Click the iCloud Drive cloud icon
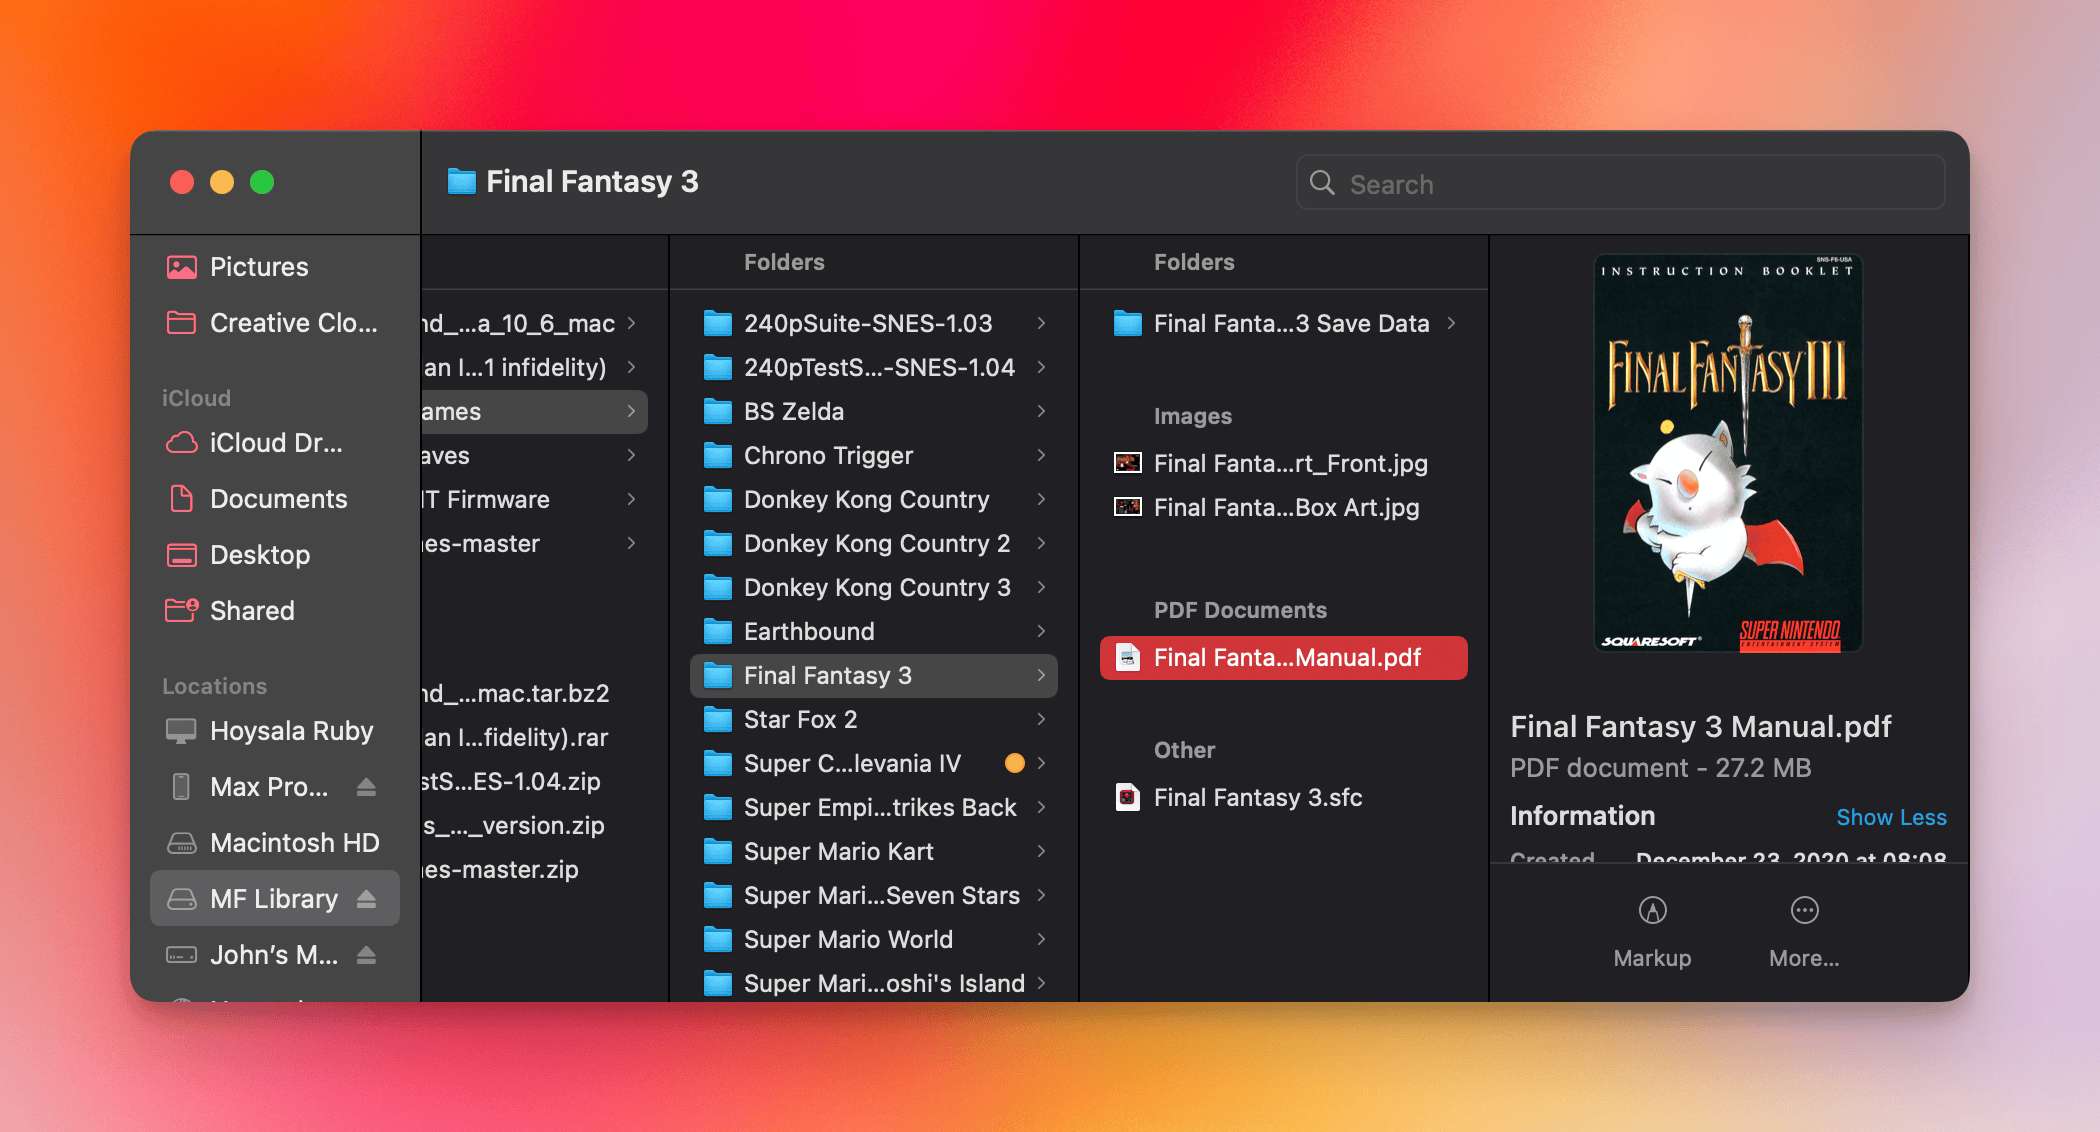Screen dimensions: 2100x1132 pos(181,443)
